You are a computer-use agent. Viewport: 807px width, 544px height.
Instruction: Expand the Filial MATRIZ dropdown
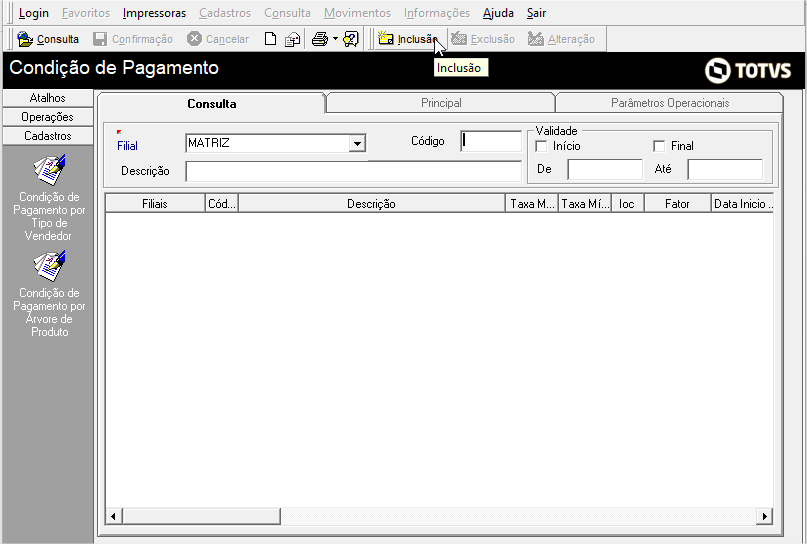[x=357, y=144]
